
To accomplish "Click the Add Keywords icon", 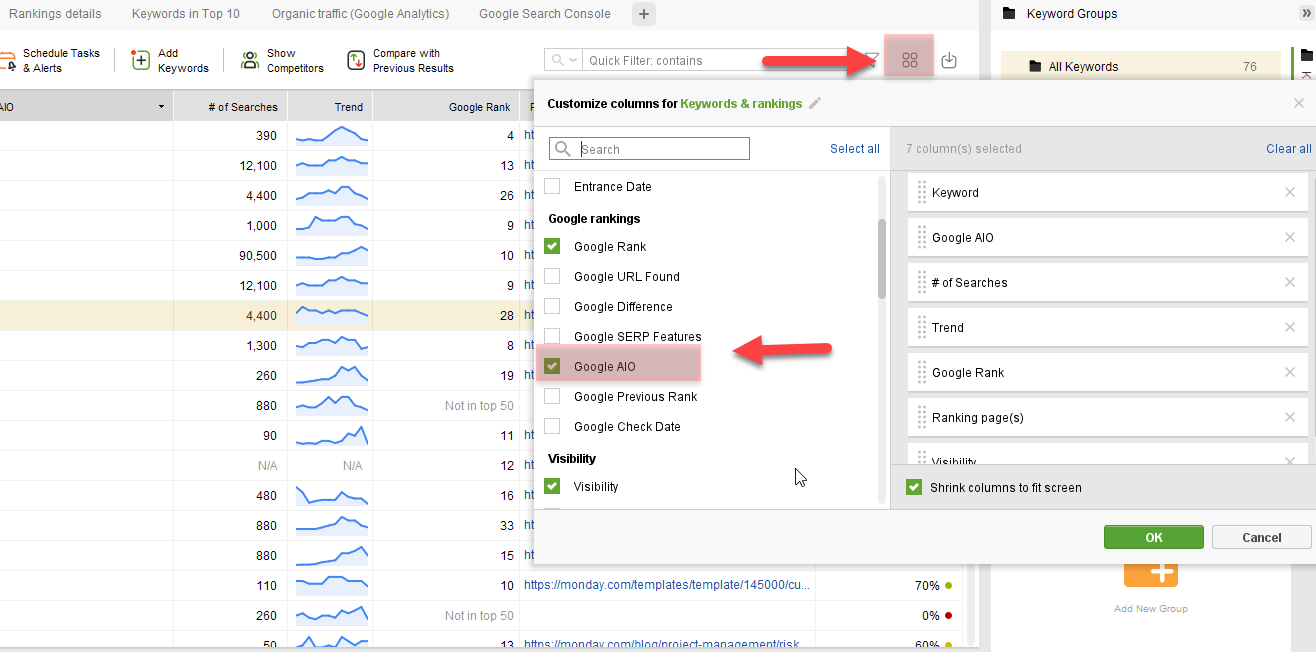I will tap(141, 61).
